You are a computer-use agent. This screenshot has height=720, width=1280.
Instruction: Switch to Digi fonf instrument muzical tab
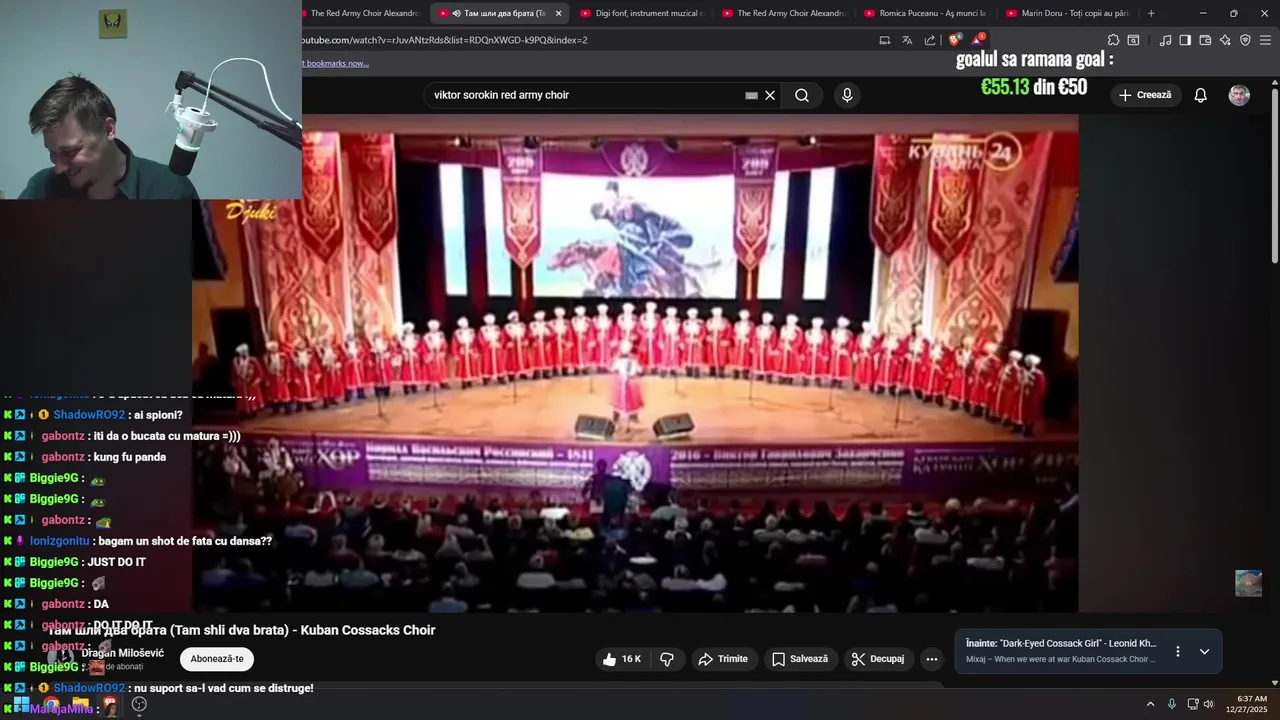641,13
